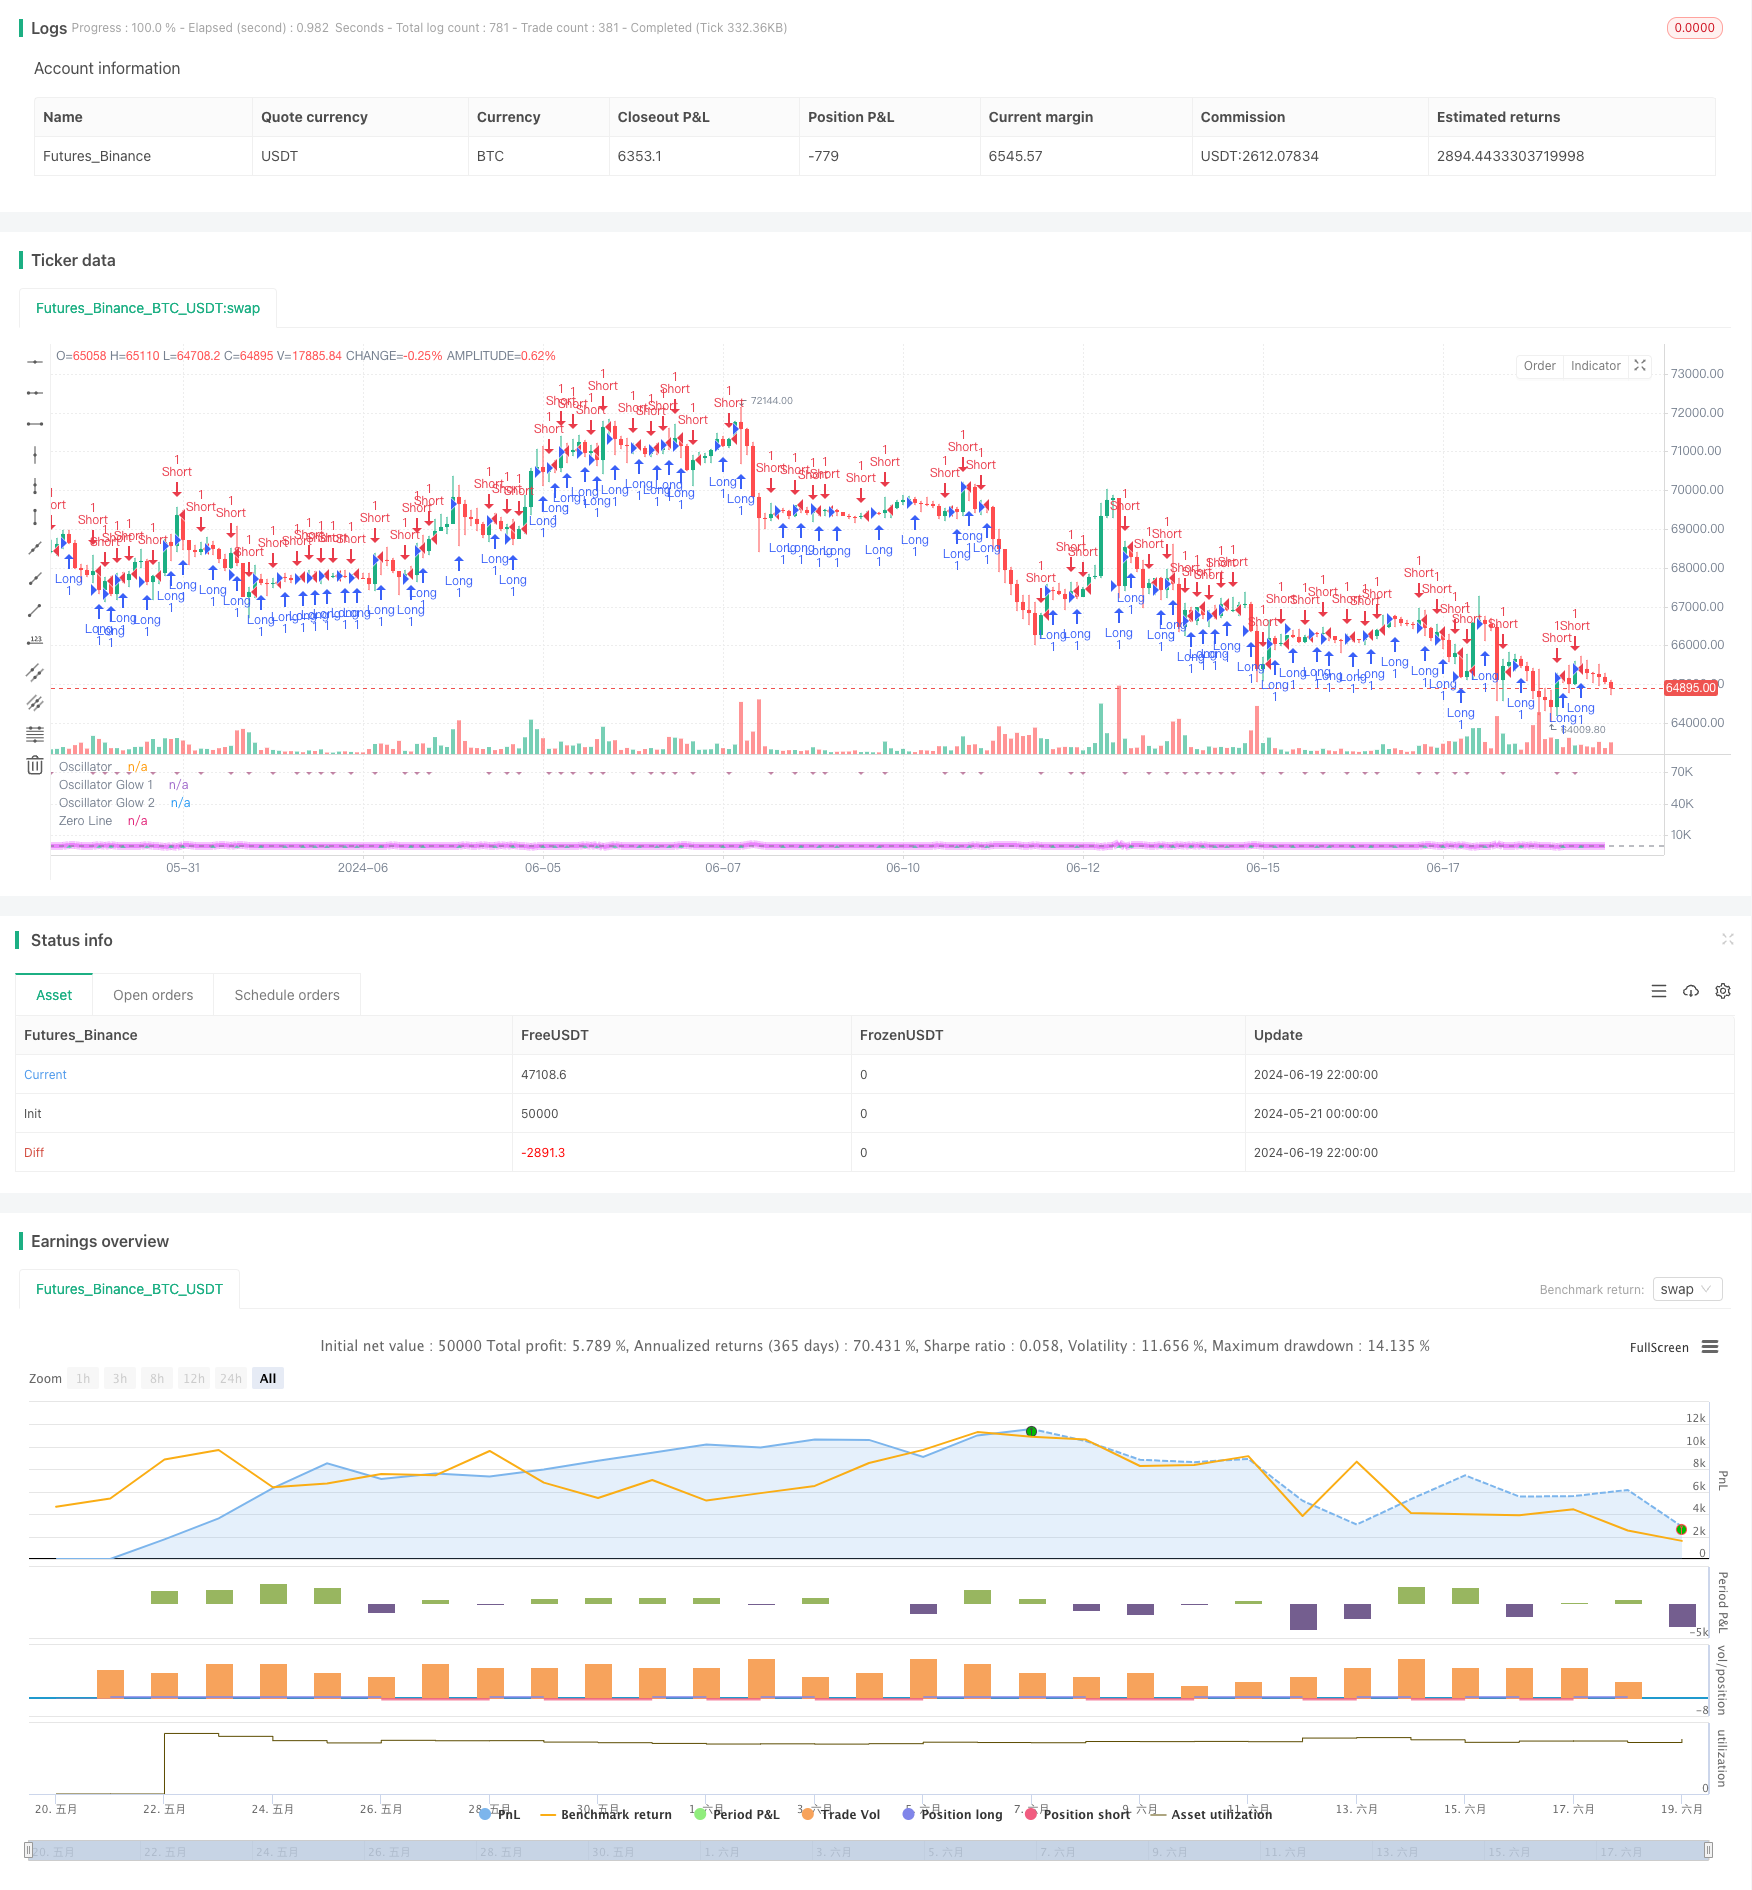Screen dimensions: 1752x1890
Task: Select the Fibonacci retracement lines tool
Action: click(35, 734)
